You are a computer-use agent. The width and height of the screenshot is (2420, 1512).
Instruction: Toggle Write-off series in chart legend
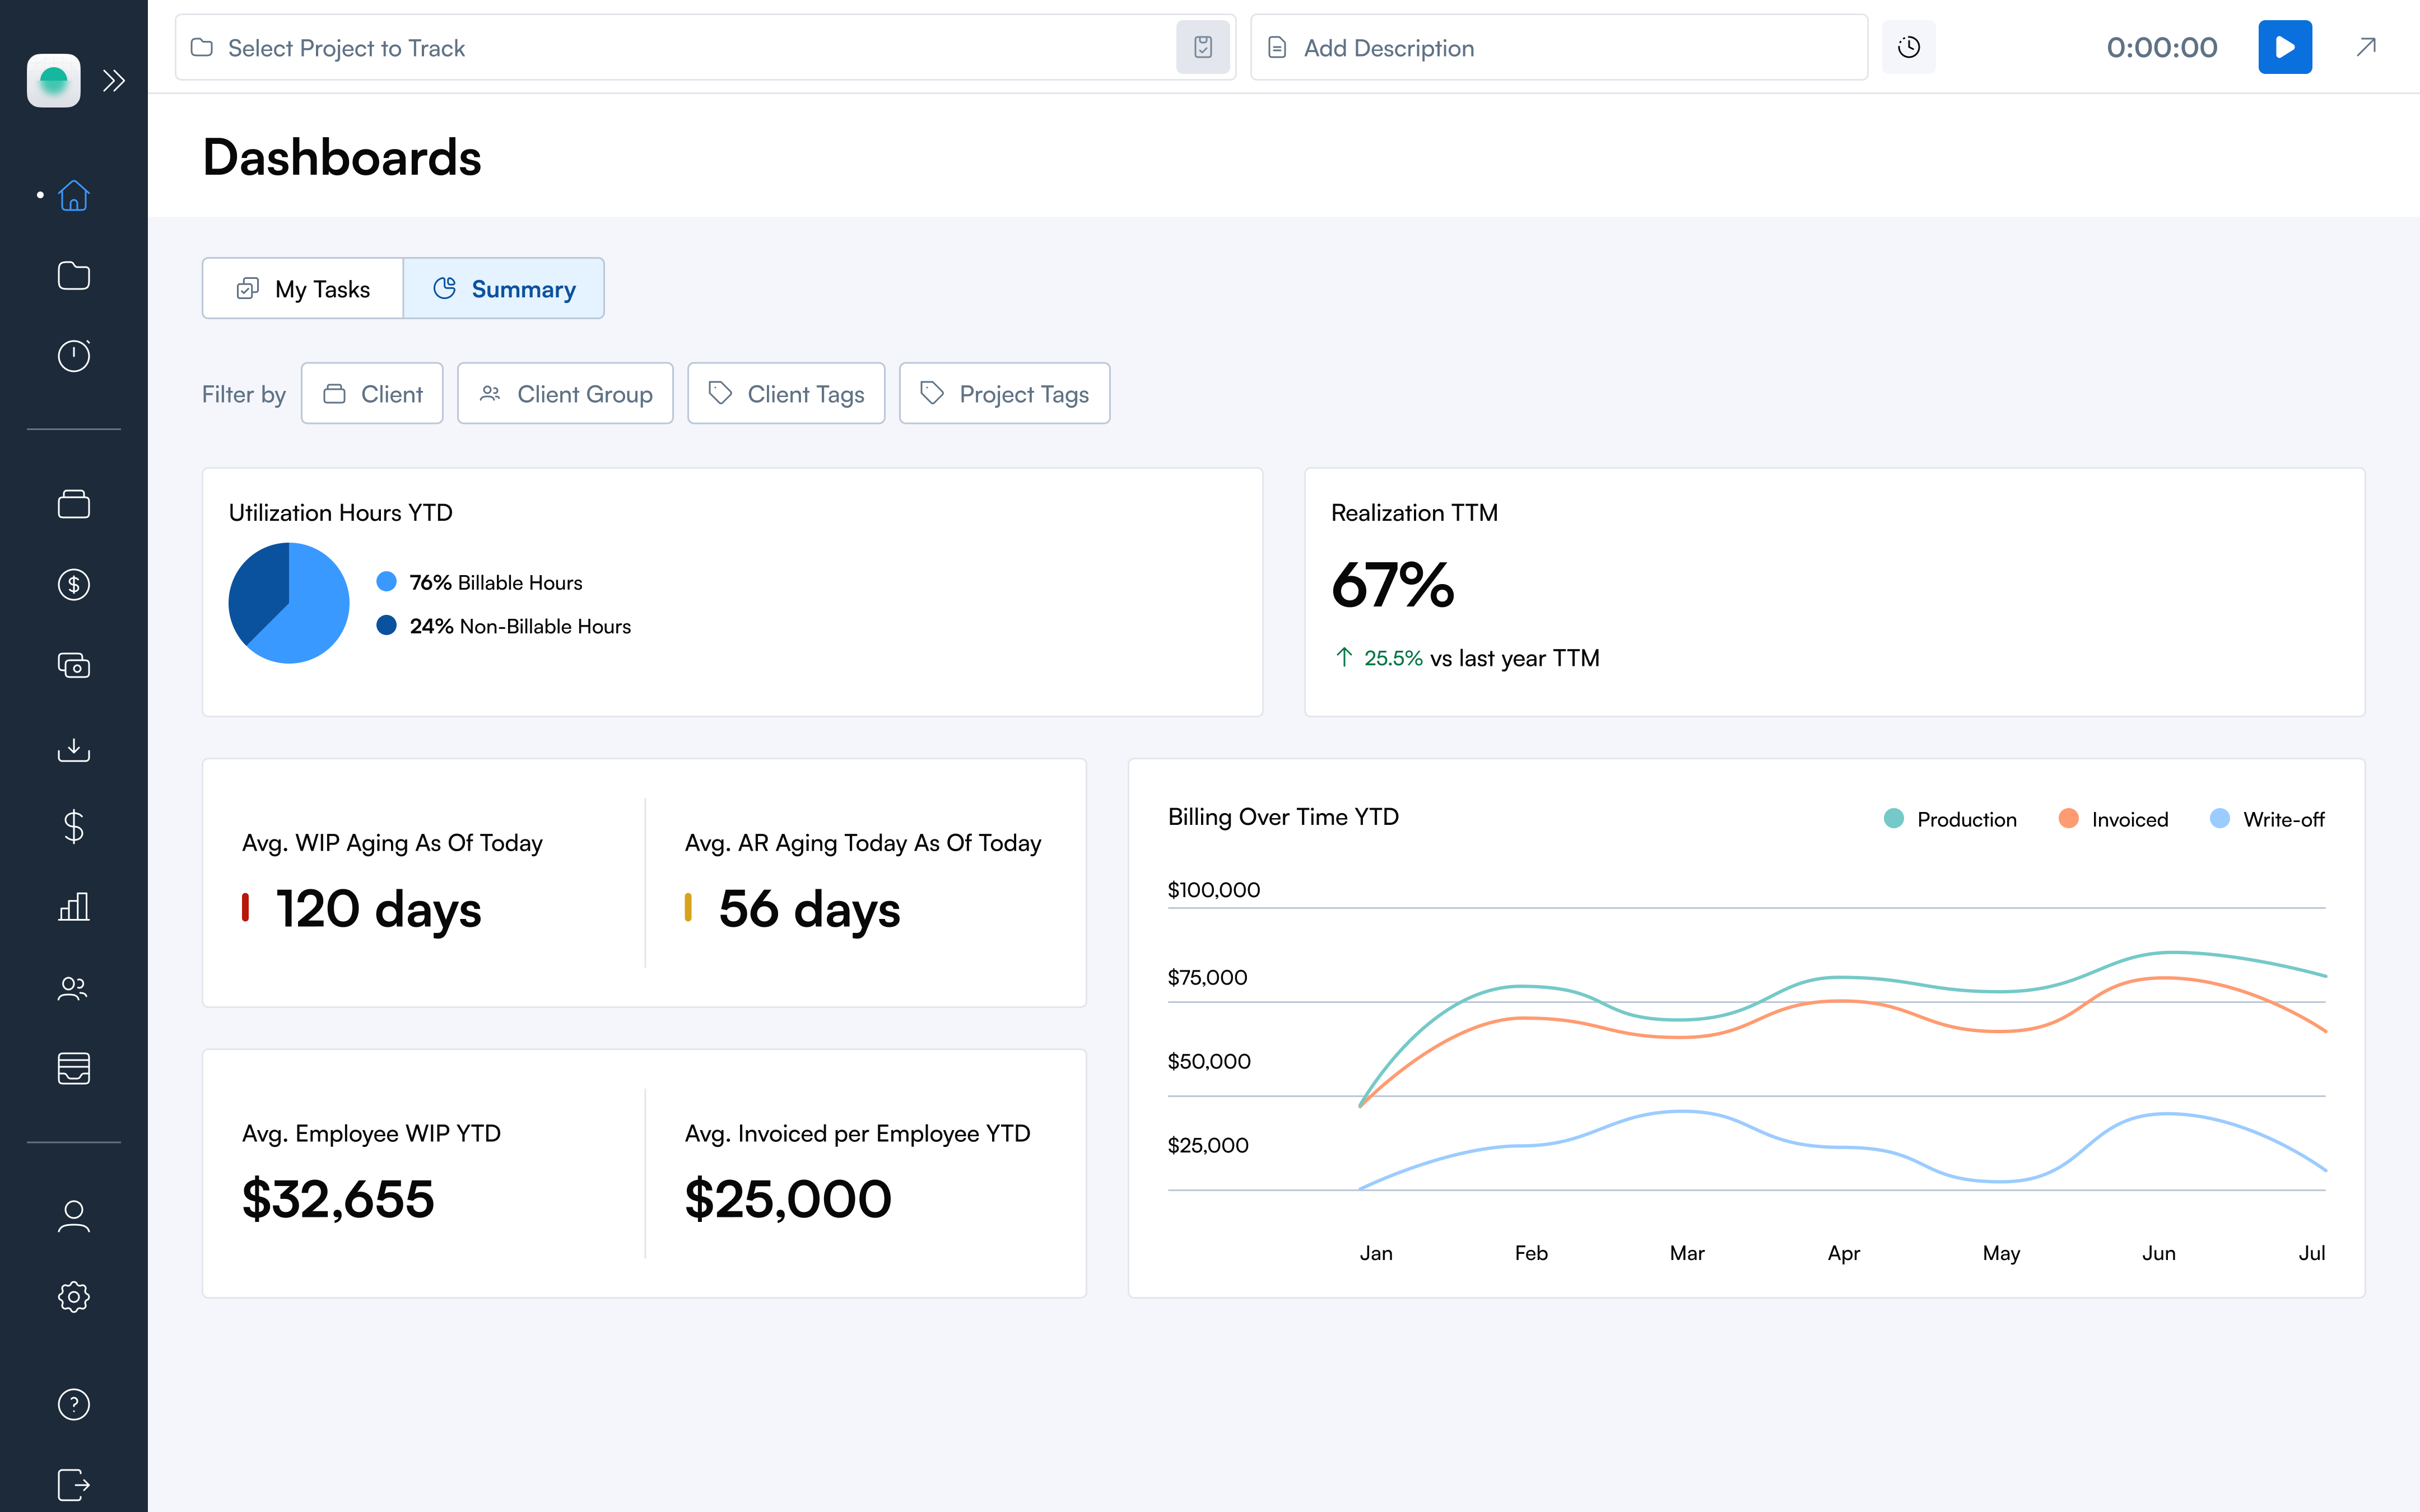pyautogui.click(x=2268, y=819)
